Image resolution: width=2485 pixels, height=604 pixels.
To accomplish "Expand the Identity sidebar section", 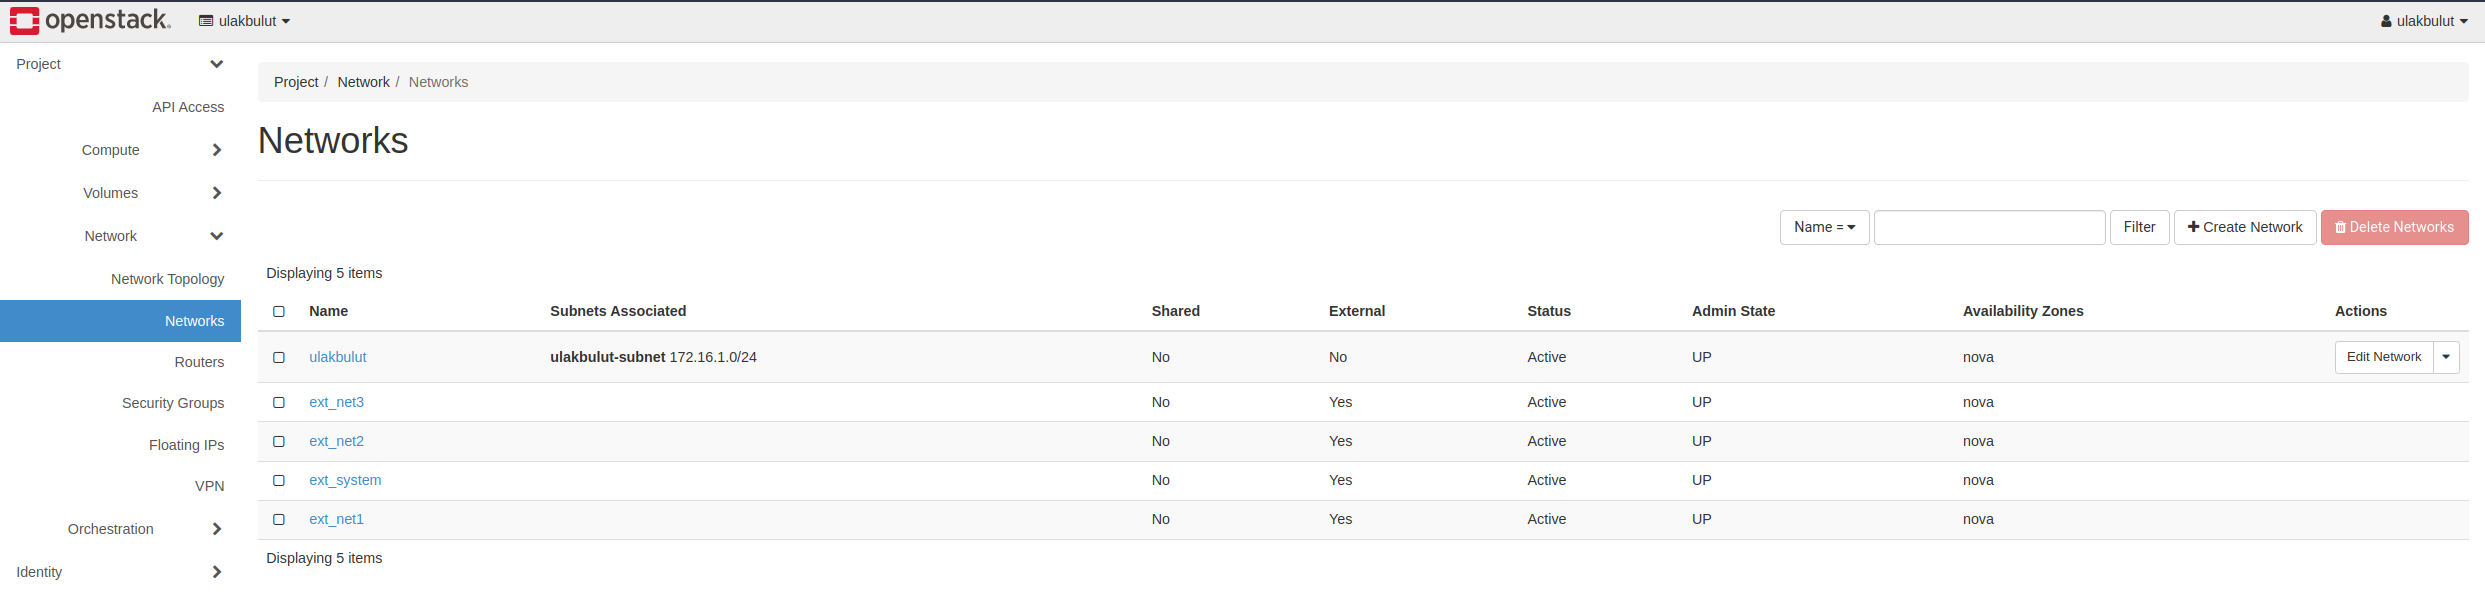I will pyautogui.click(x=120, y=572).
